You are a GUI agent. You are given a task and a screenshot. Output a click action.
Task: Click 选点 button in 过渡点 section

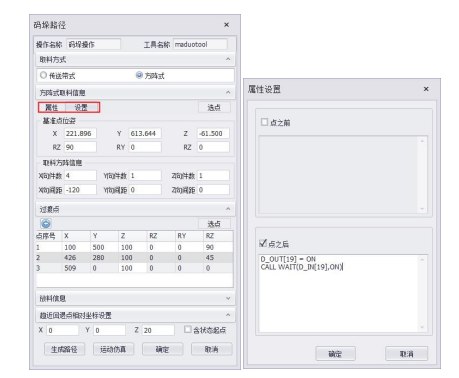tap(214, 224)
